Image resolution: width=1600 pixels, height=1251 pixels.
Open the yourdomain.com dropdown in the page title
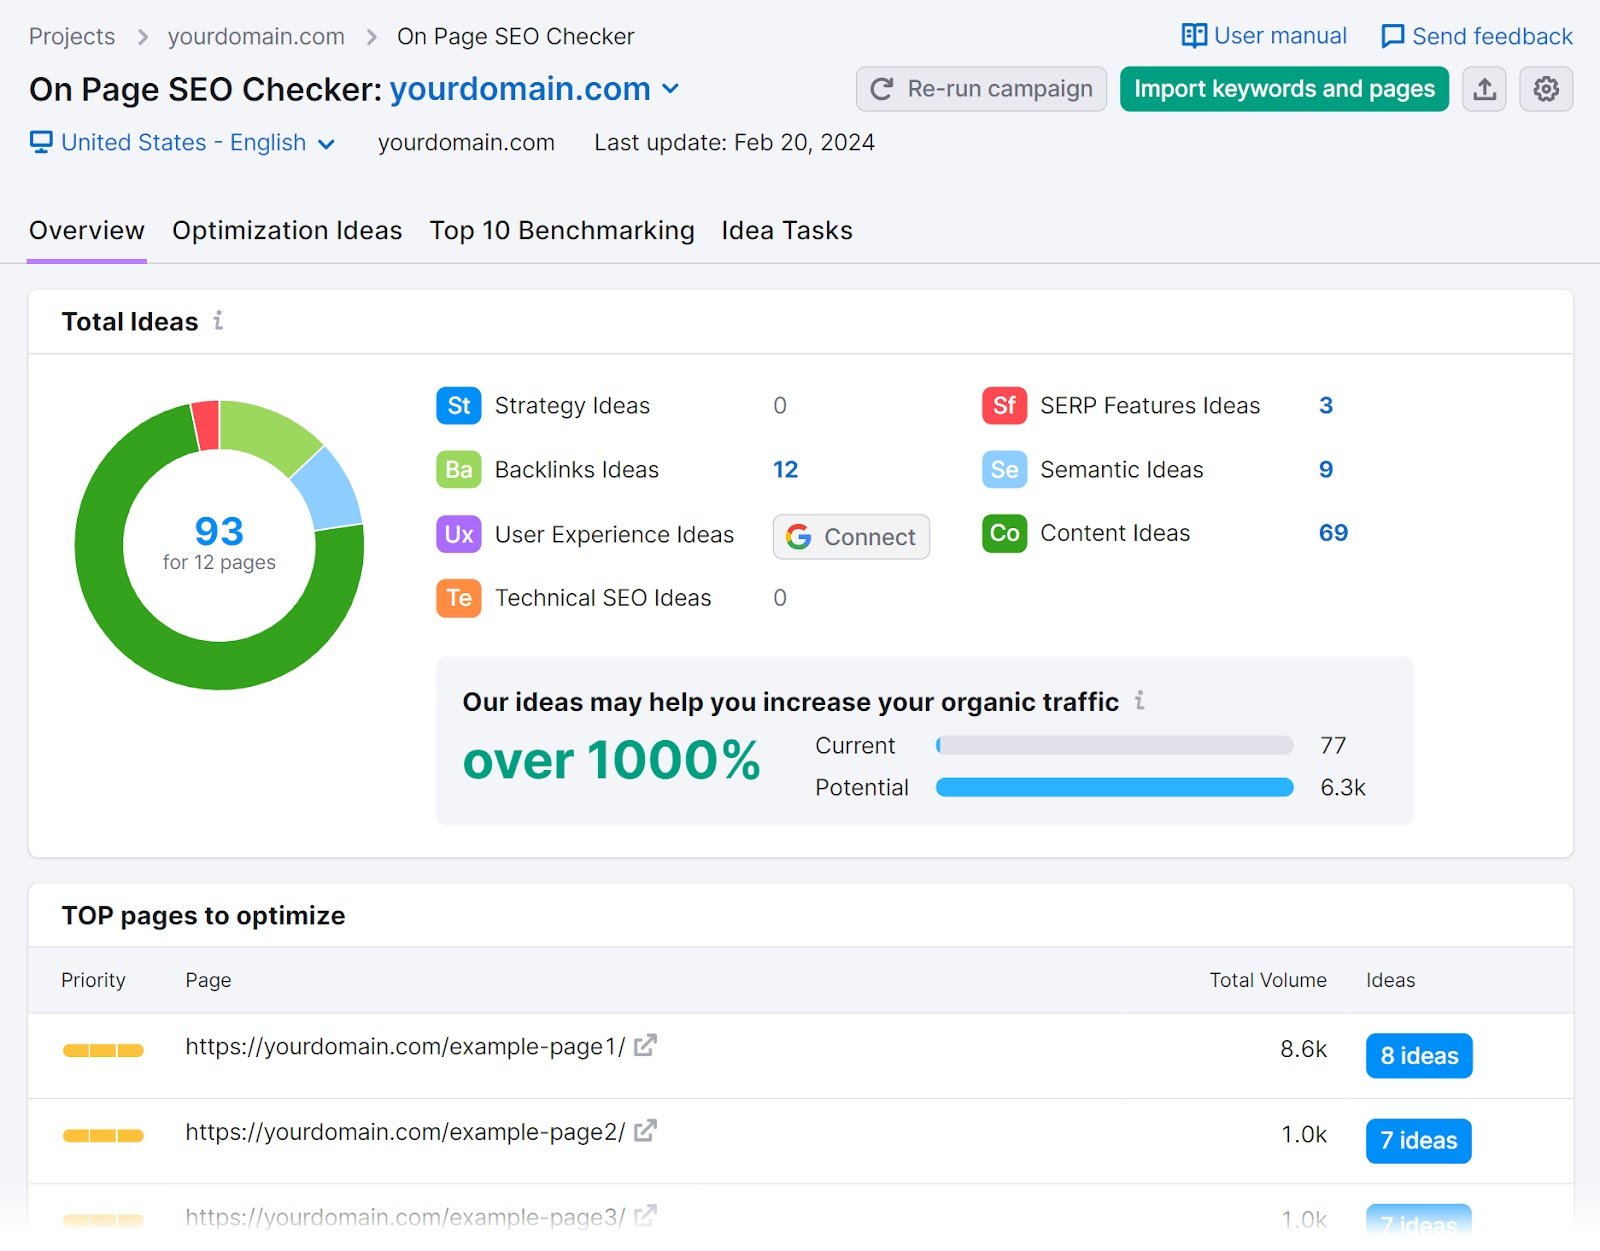point(671,89)
